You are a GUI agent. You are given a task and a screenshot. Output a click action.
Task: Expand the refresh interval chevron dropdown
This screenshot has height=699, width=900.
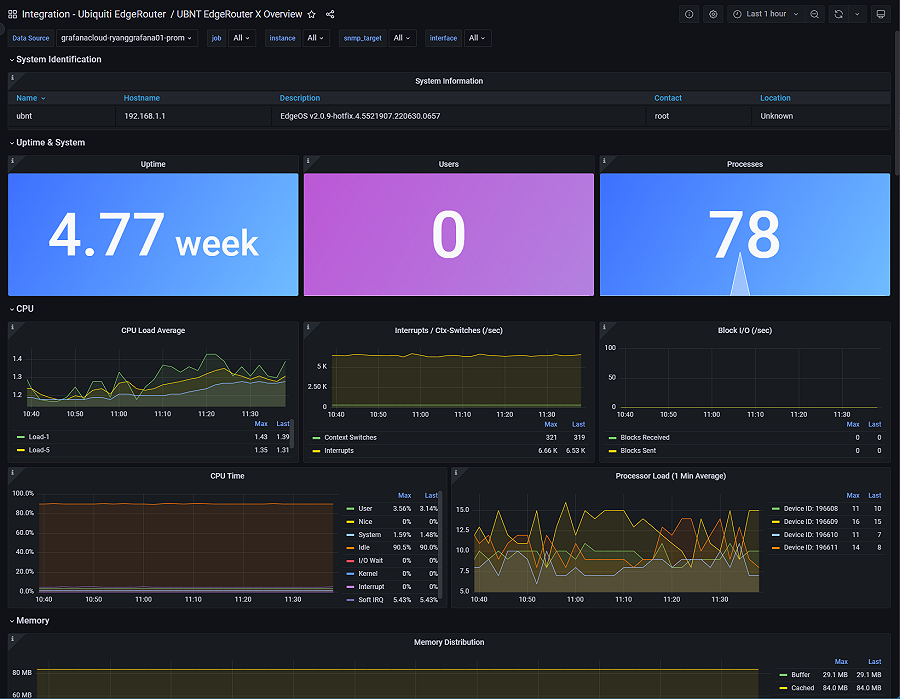pos(857,14)
